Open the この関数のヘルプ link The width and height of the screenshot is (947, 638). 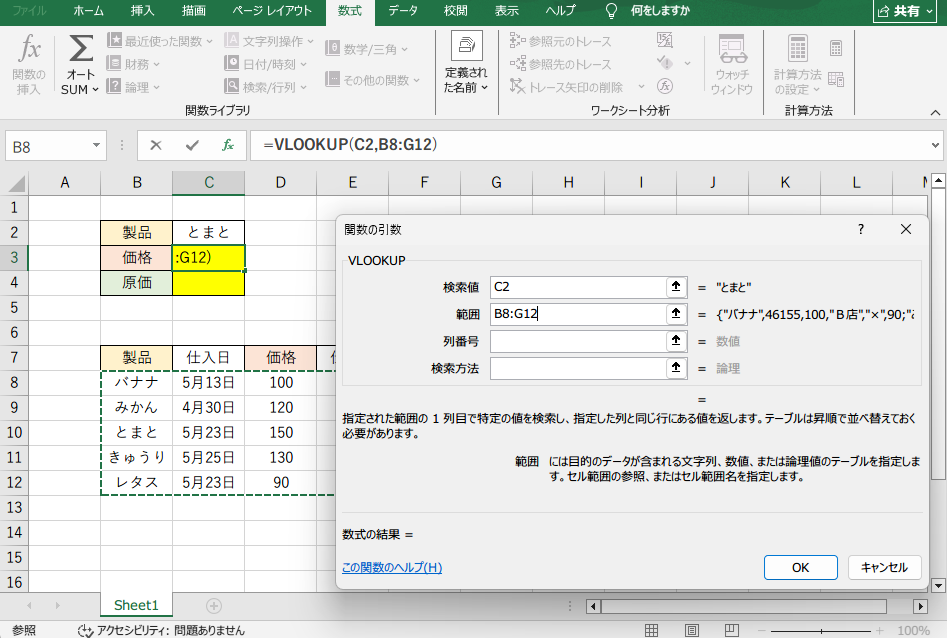(x=392, y=567)
